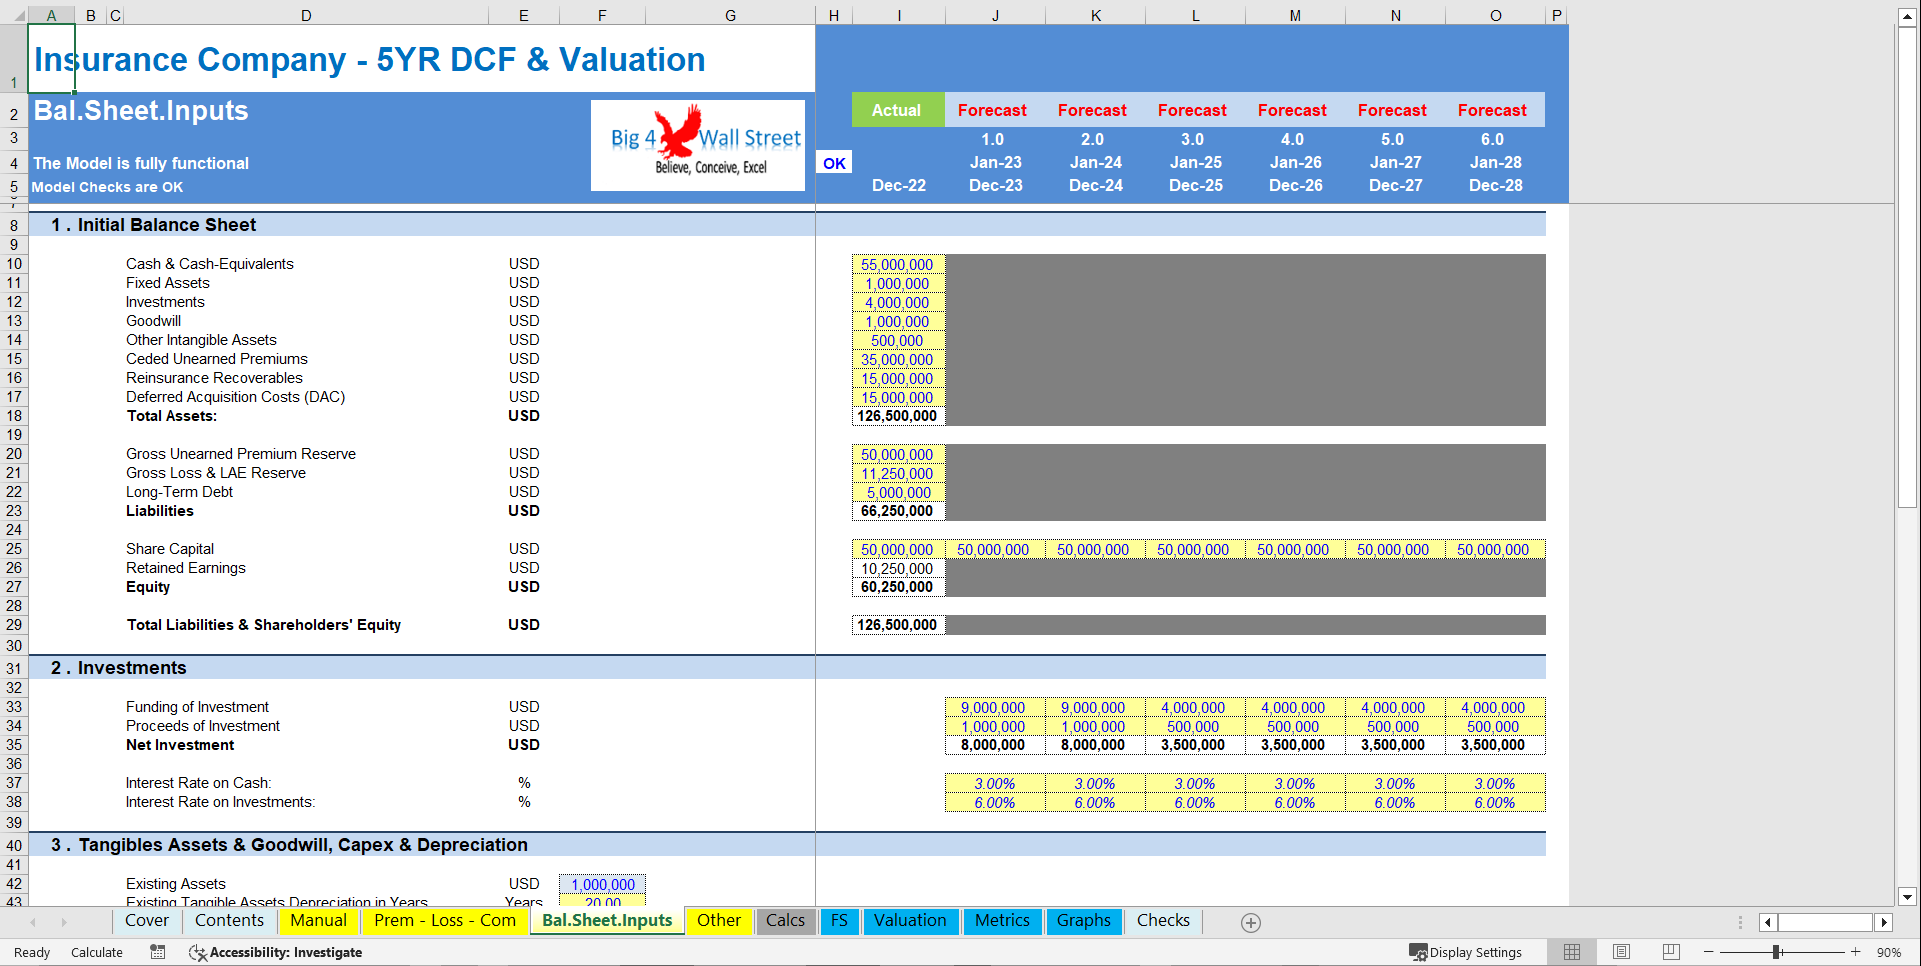Select the Cash & Cash-Equivalents value cell
The width and height of the screenshot is (1921, 966).
click(897, 263)
